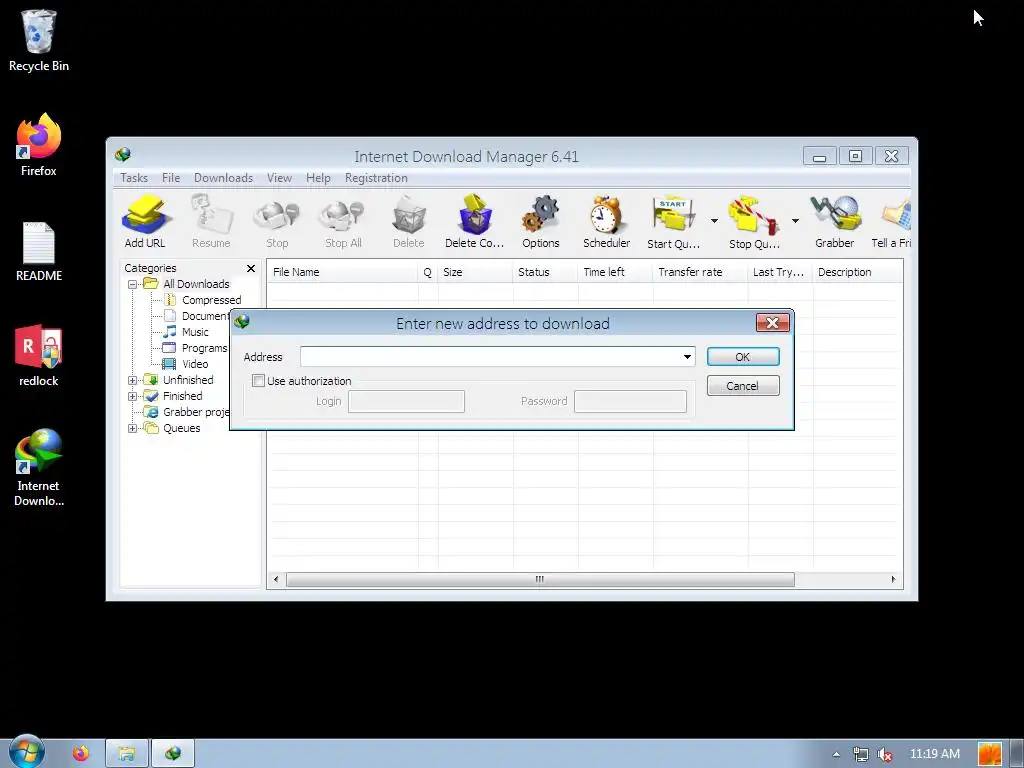Click the Resume toolbar icon
This screenshot has height=768, width=1024.
pyautogui.click(x=211, y=221)
